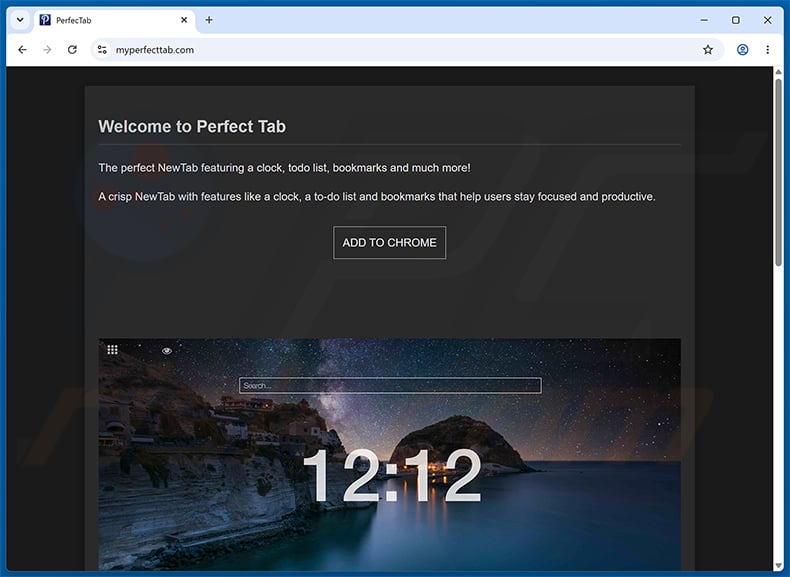Click the browser forward arrow
Viewport: 790px width, 577px height.
coord(47,49)
